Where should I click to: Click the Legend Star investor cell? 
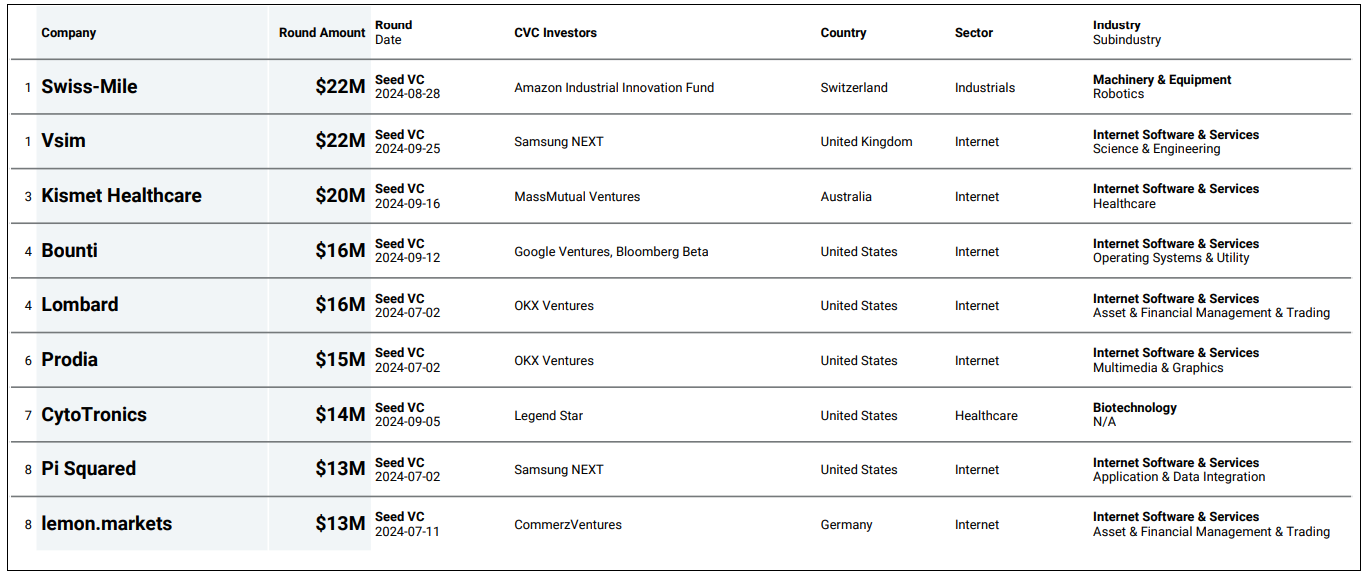pyautogui.click(x=549, y=416)
